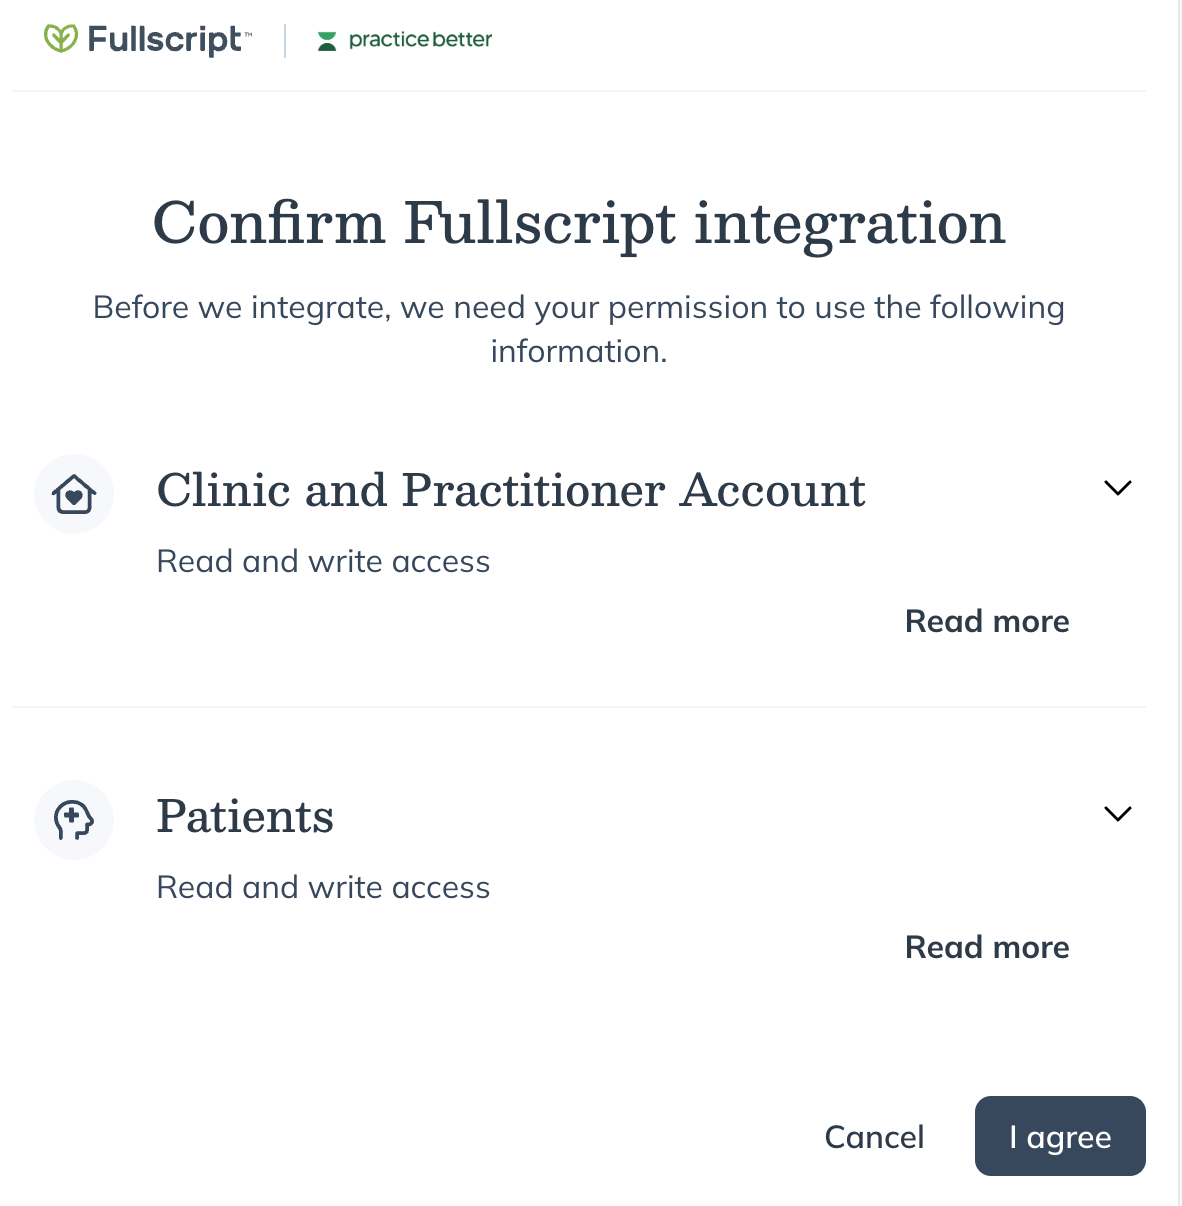
Task: Open the Clinic and Practitioner Account heading
Action: (x=511, y=490)
